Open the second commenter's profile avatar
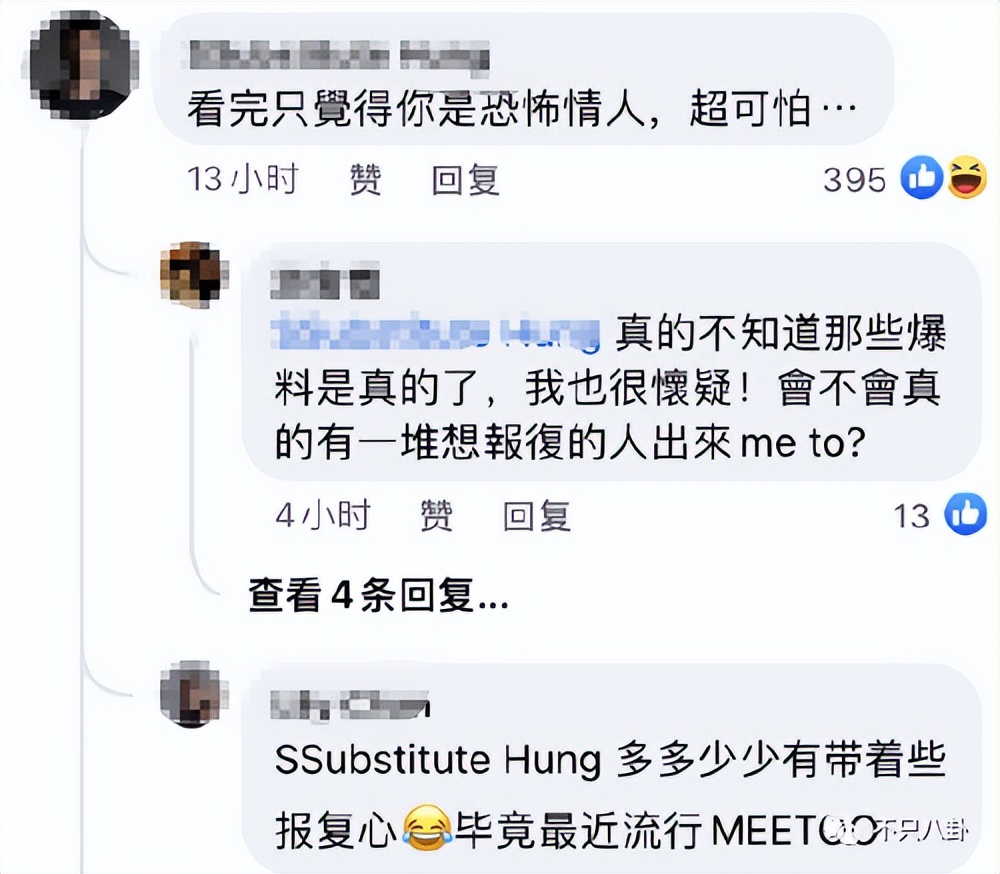The height and width of the screenshot is (874, 1000). pos(193,270)
